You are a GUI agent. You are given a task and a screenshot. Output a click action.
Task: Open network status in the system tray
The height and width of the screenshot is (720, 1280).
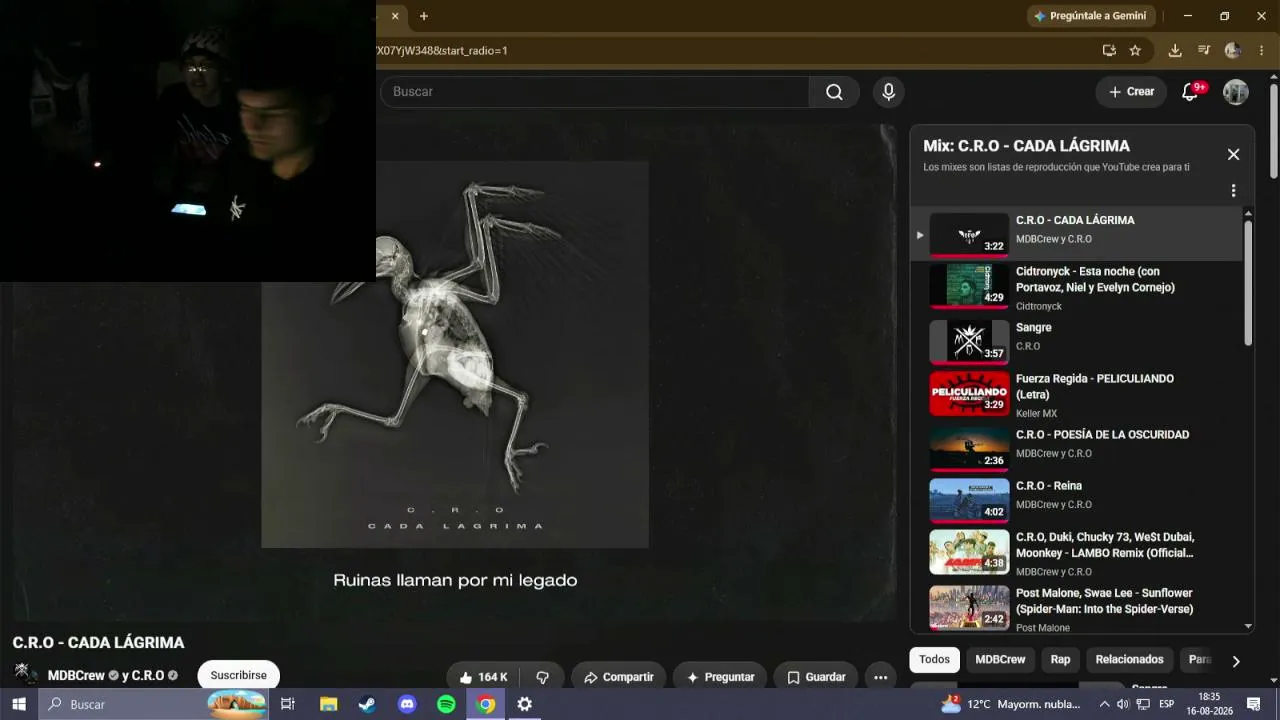(1143, 704)
